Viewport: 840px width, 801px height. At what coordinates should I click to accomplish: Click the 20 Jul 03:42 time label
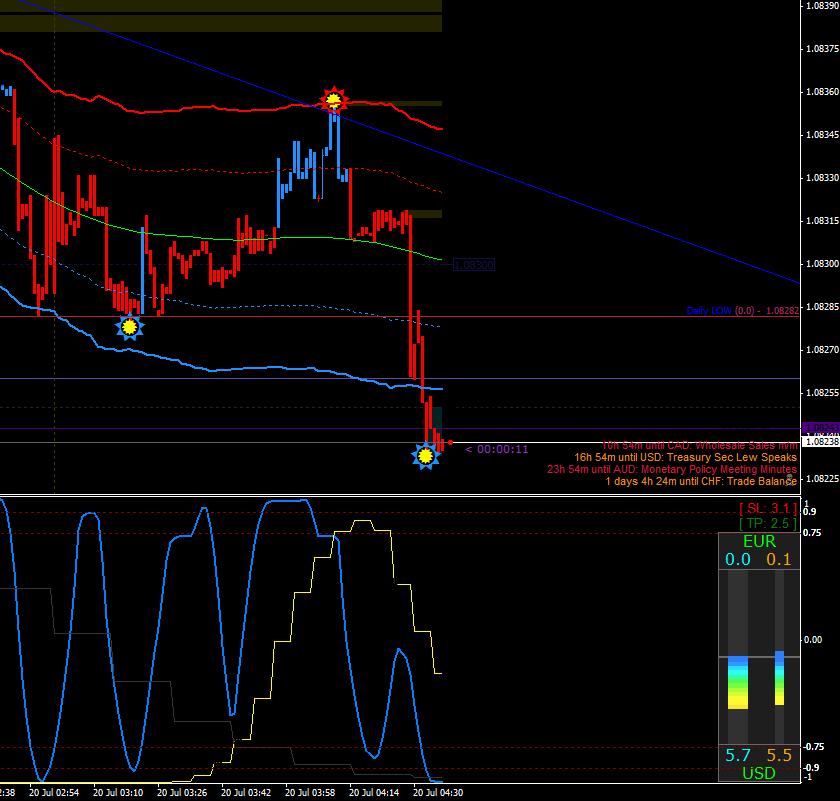(x=246, y=792)
